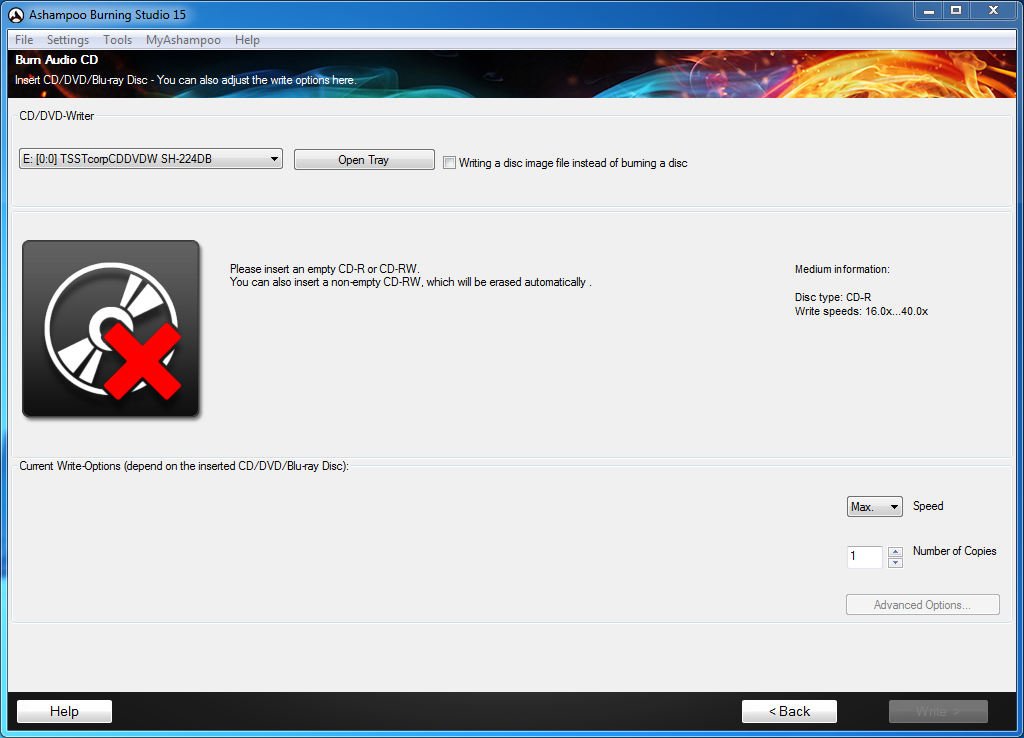Click the Ashampoo logo icon in title bar
Screen dimensions: 1024x738
(16, 14)
